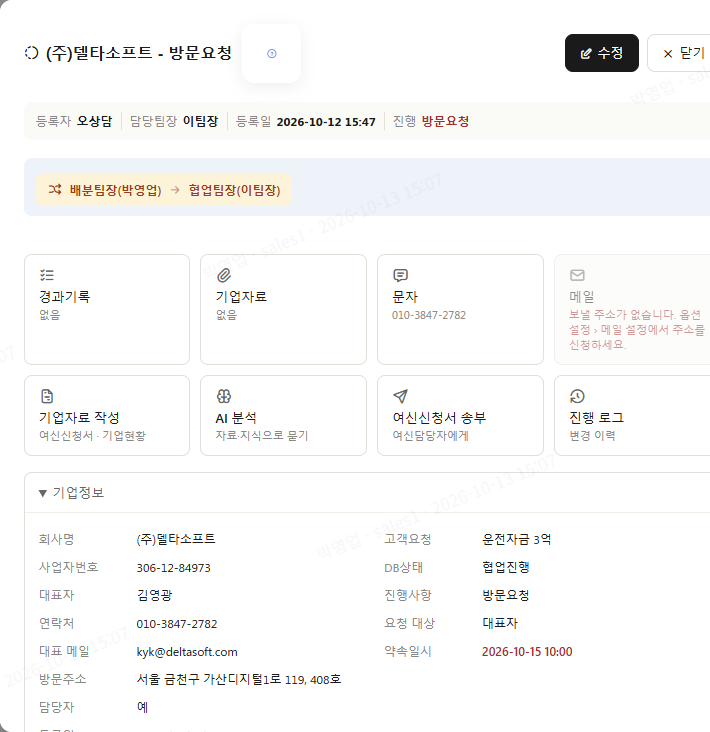Click the red 방문요청 status in header bar

point(445,121)
